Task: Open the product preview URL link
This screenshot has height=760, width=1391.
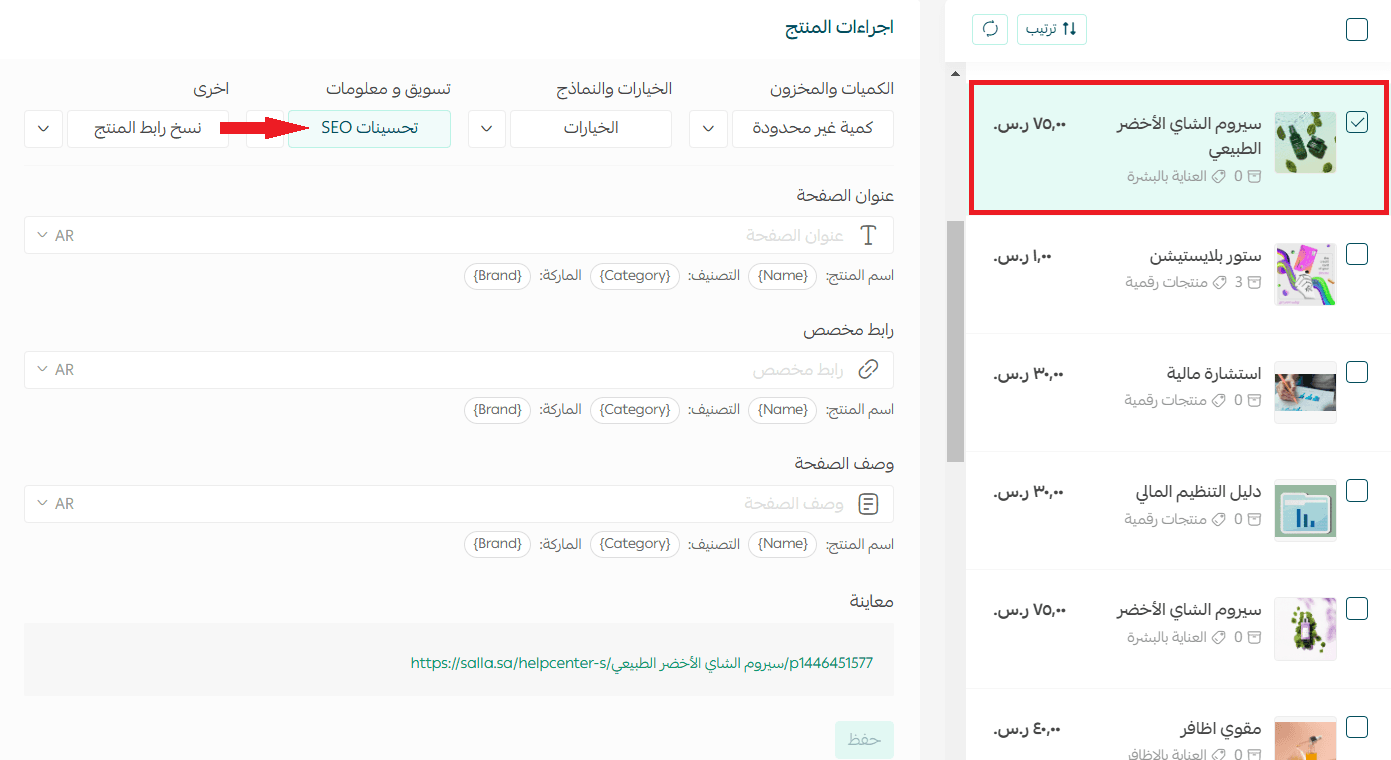Action: 641,662
